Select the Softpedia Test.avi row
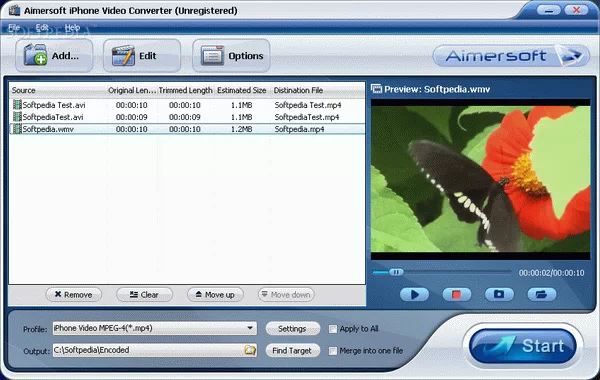The image size is (600, 380). coord(187,105)
